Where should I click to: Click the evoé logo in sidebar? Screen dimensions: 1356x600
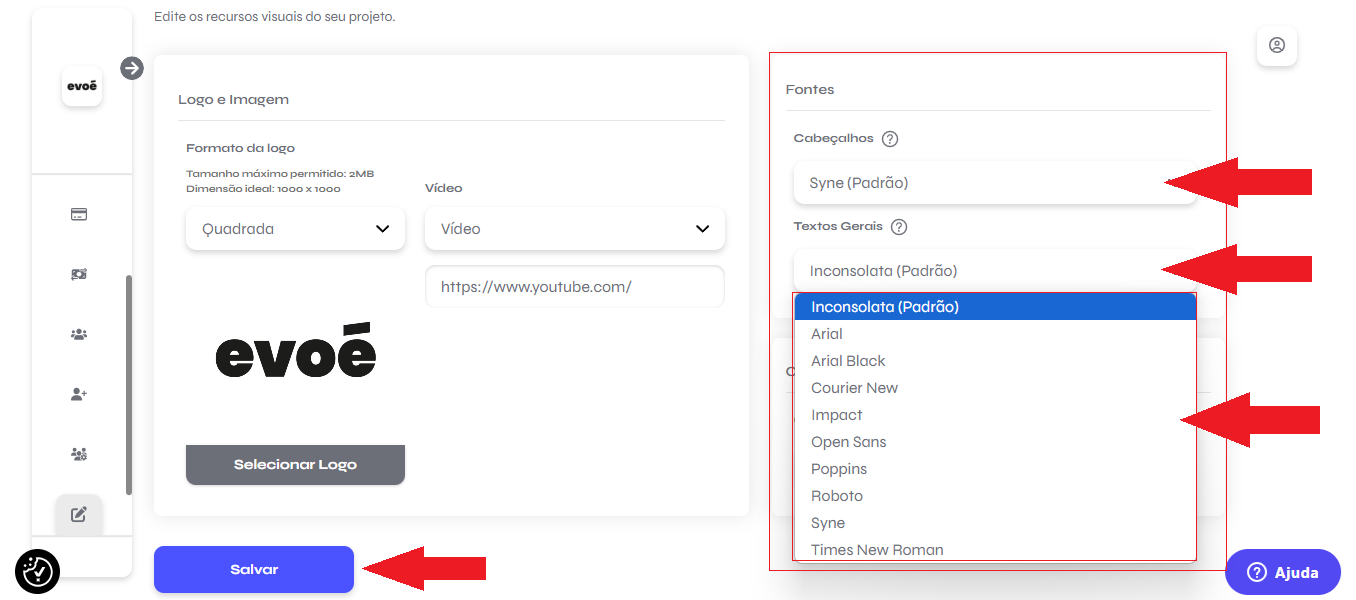[82, 86]
